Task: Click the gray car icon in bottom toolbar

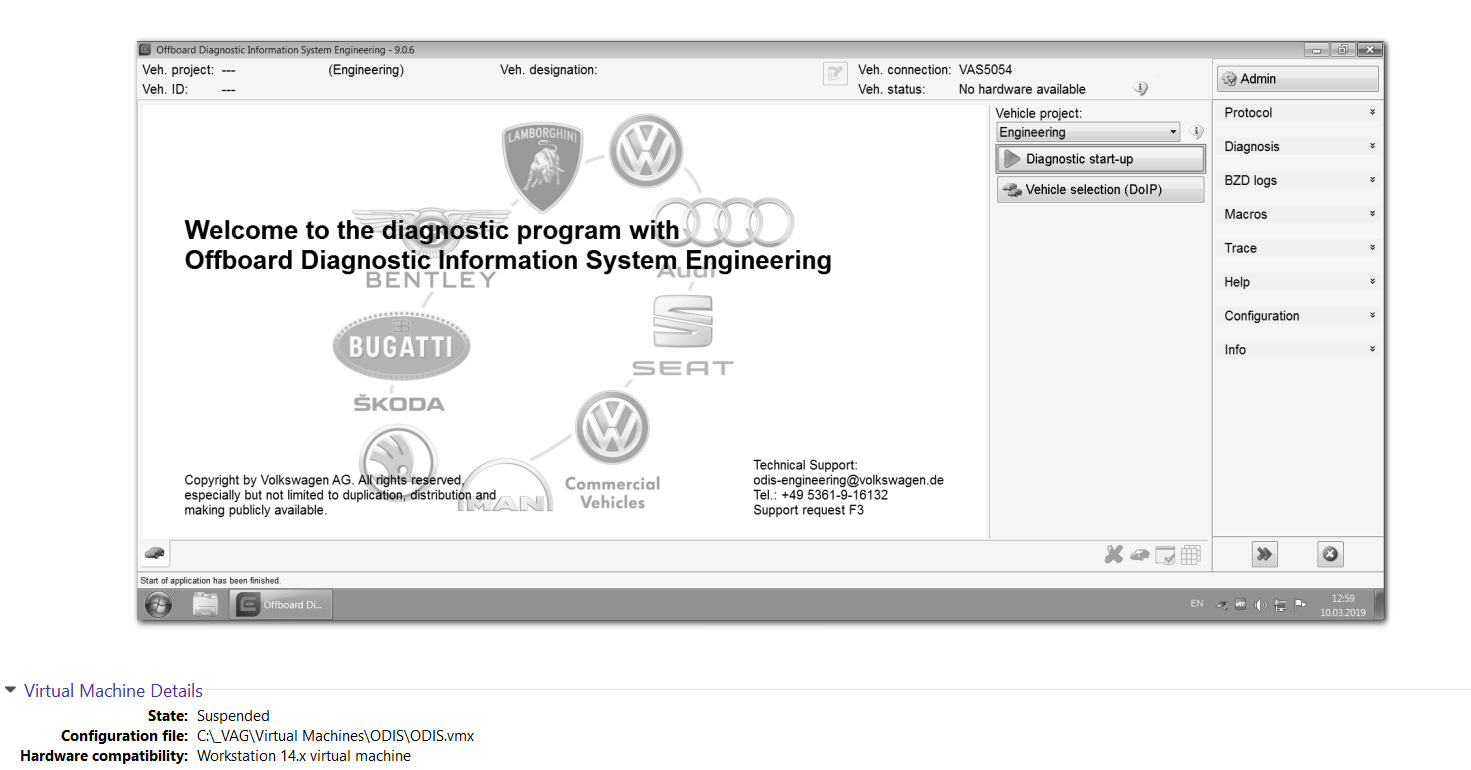Action: click(1139, 555)
